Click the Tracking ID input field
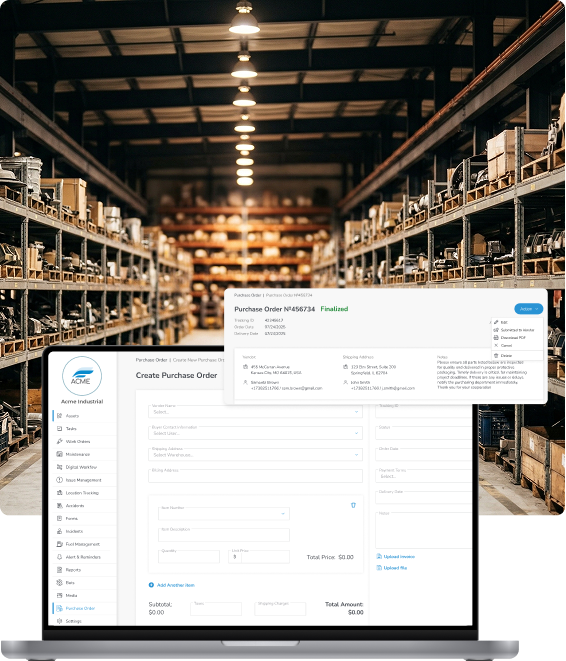The height and width of the screenshot is (661, 566). tap(423, 411)
